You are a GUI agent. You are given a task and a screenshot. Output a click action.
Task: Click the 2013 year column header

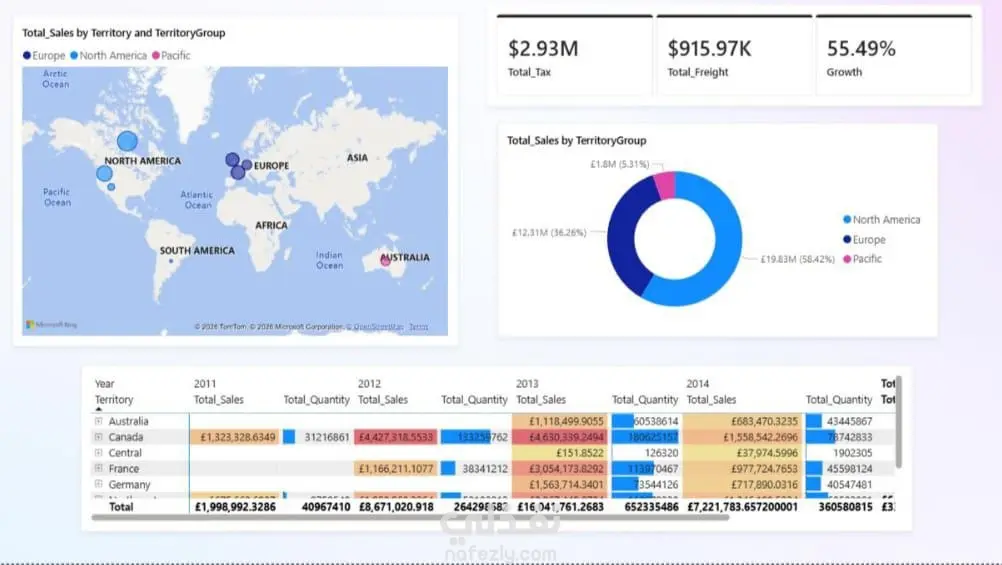527,383
